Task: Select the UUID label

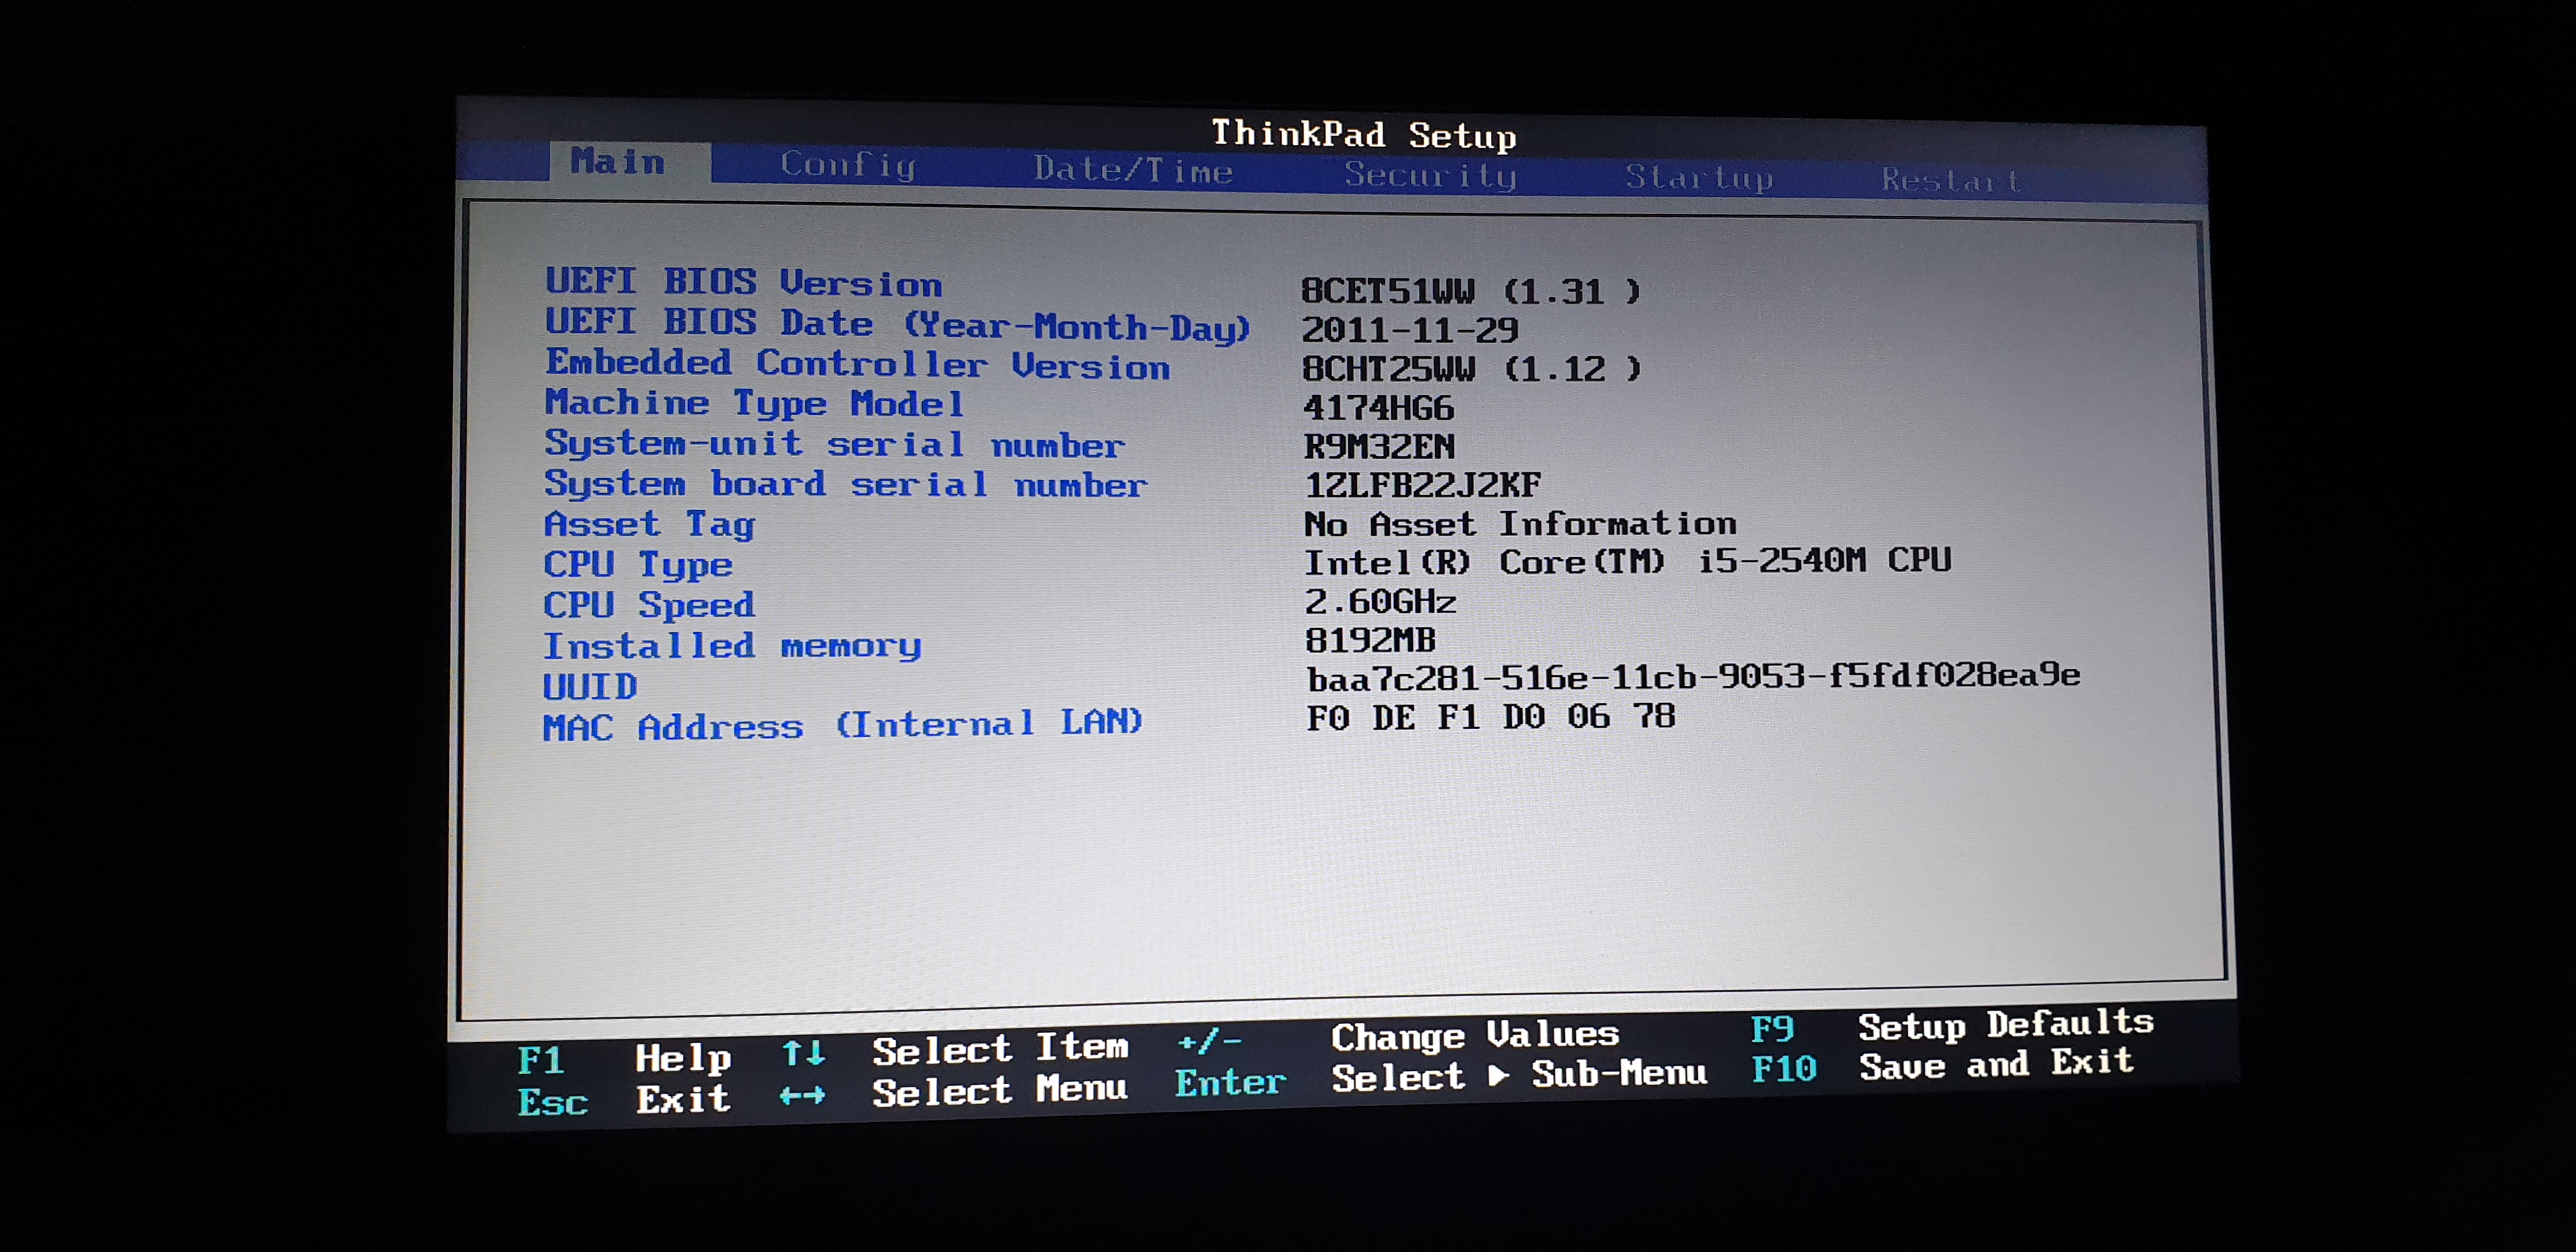Action: click(x=589, y=687)
